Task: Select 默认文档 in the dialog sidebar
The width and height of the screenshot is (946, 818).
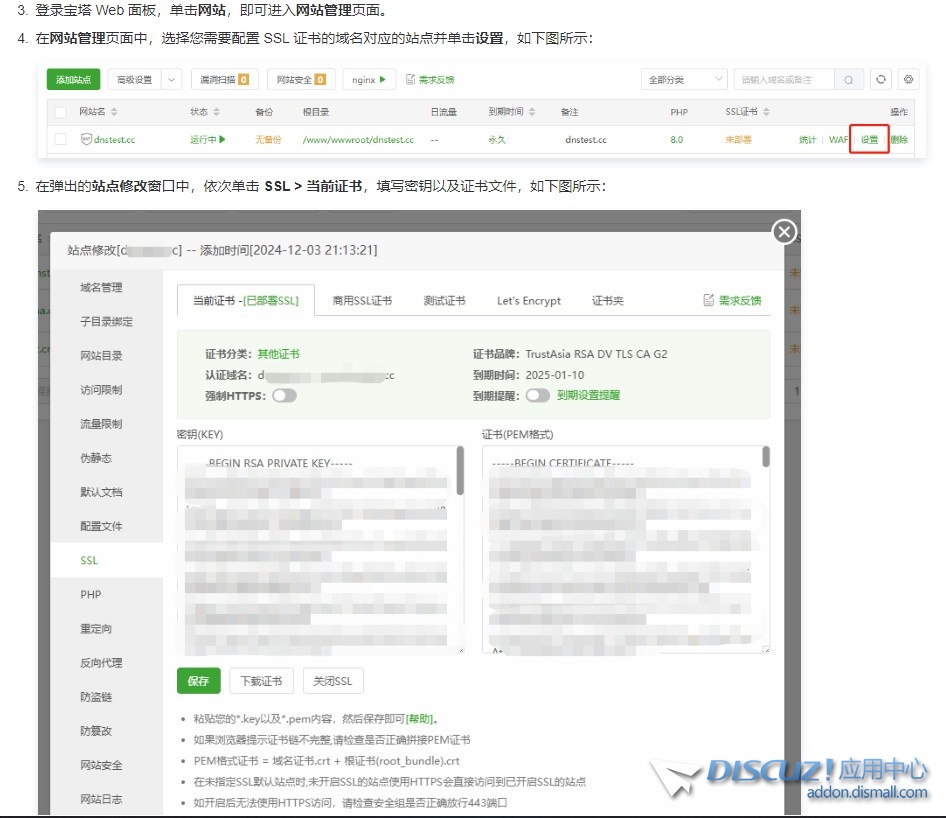Action: [x=101, y=492]
